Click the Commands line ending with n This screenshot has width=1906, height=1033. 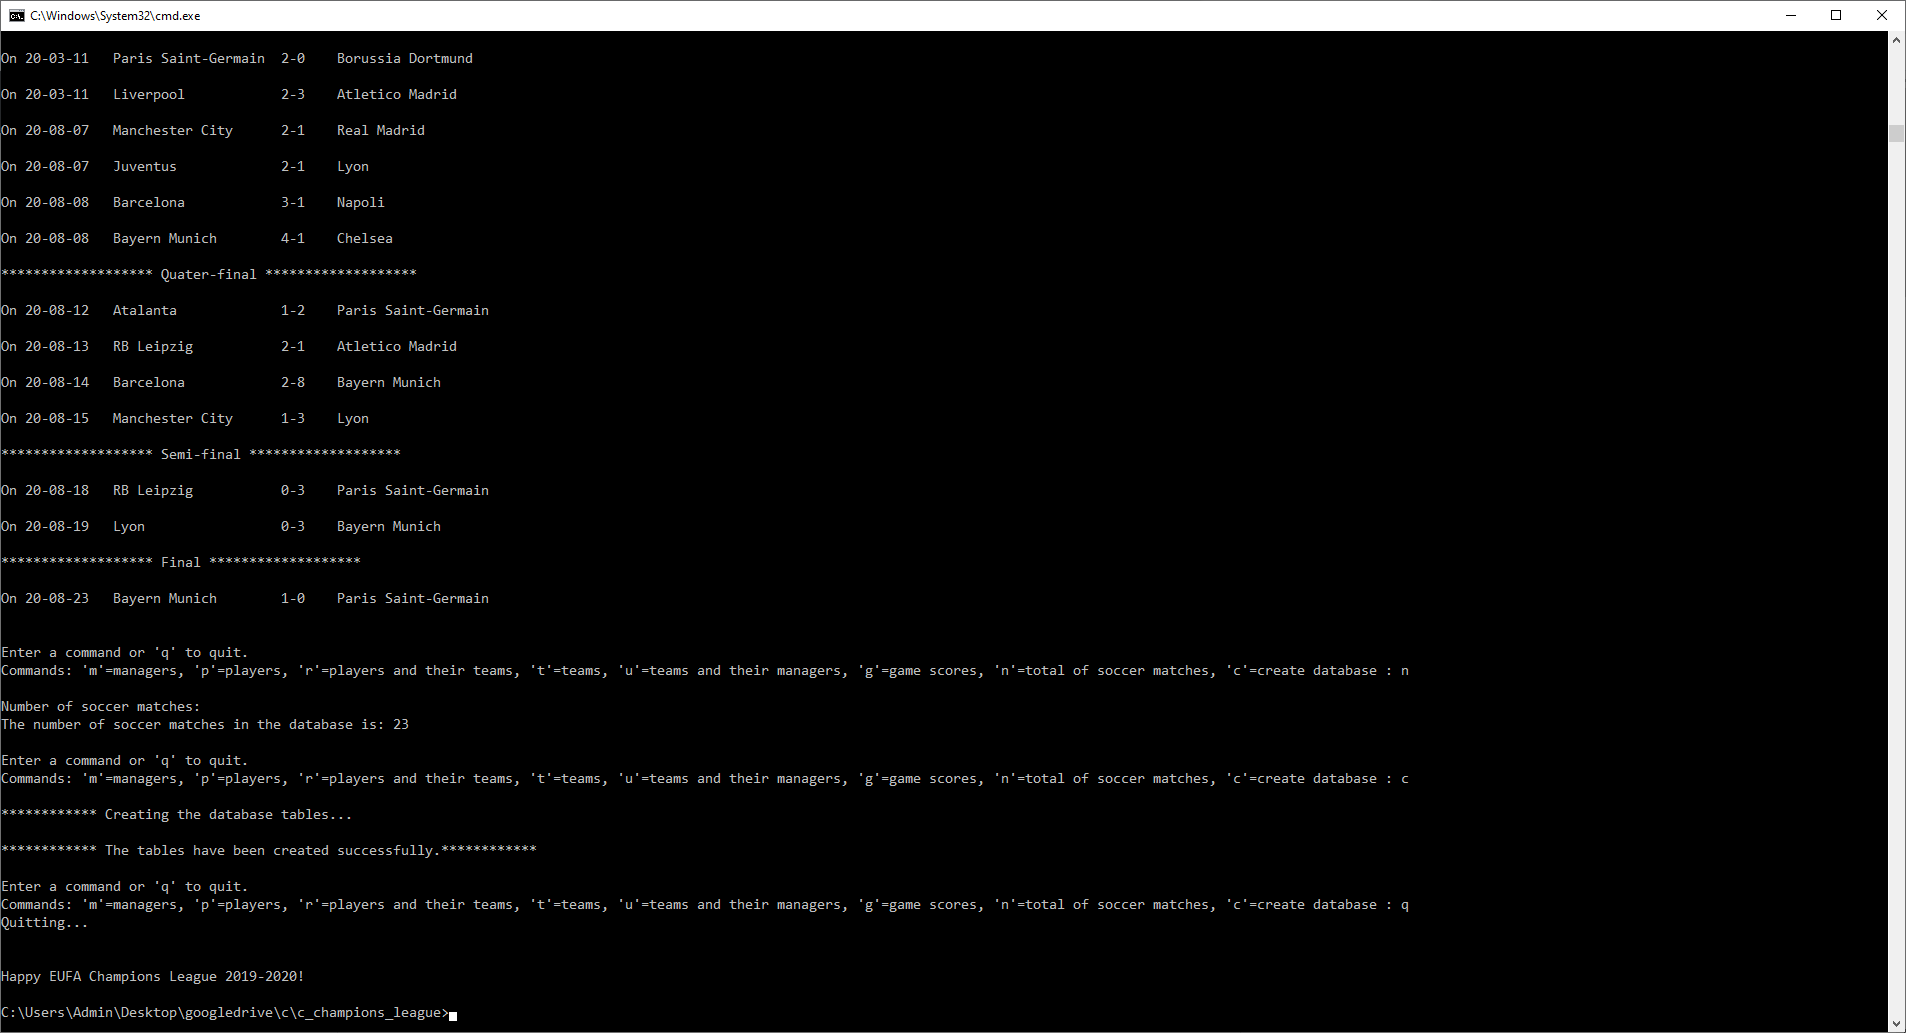tap(705, 670)
